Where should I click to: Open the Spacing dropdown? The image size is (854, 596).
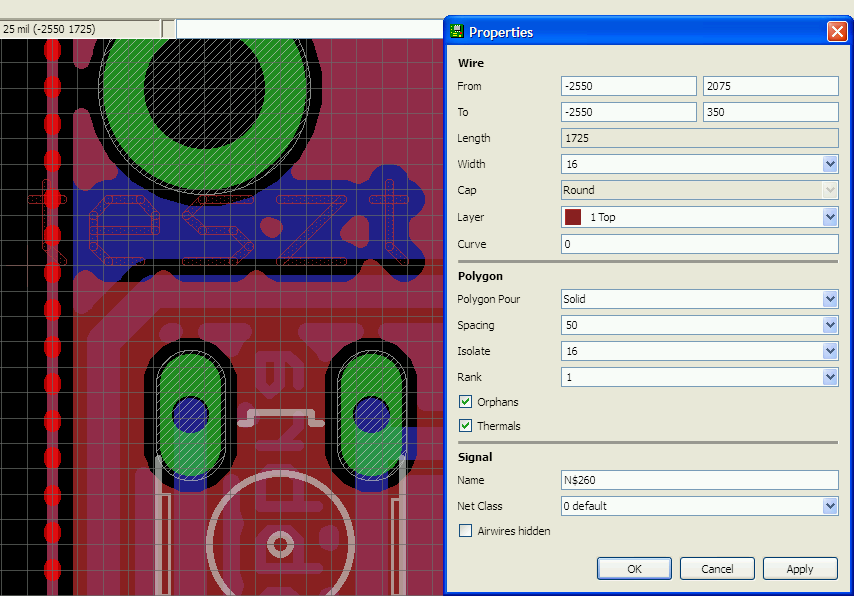tap(829, 325)
